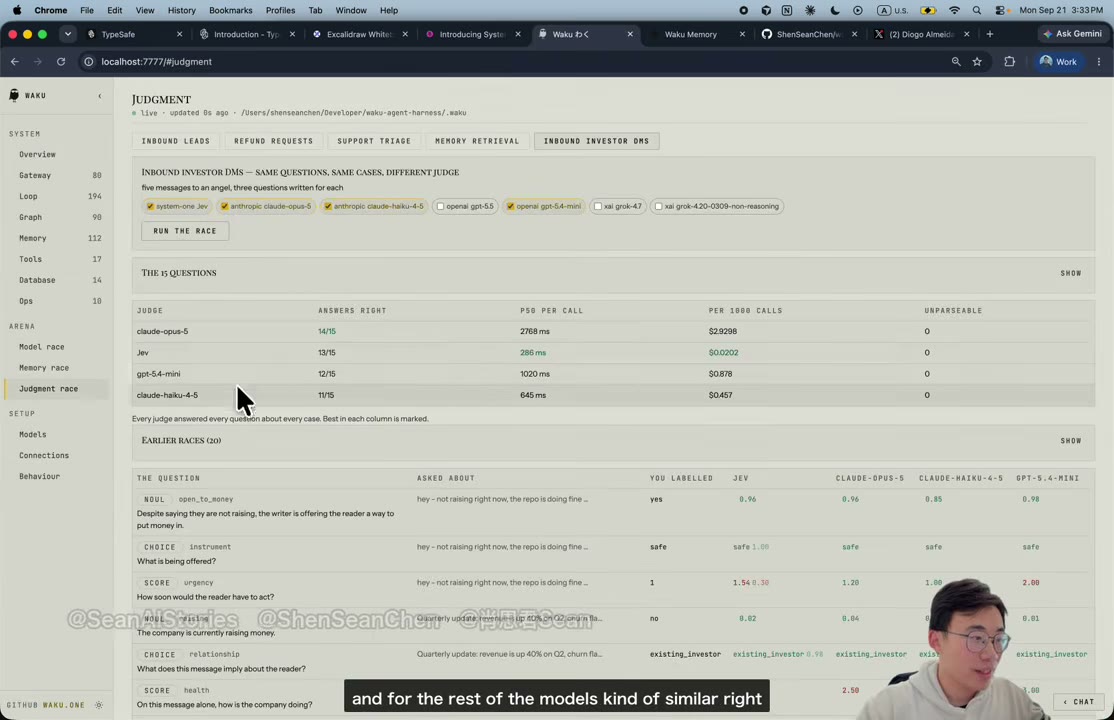Toggle openai gpt-5.4-mini checkbox
The width and height of the screenshot is (1114, 720).
click(510, 207)
